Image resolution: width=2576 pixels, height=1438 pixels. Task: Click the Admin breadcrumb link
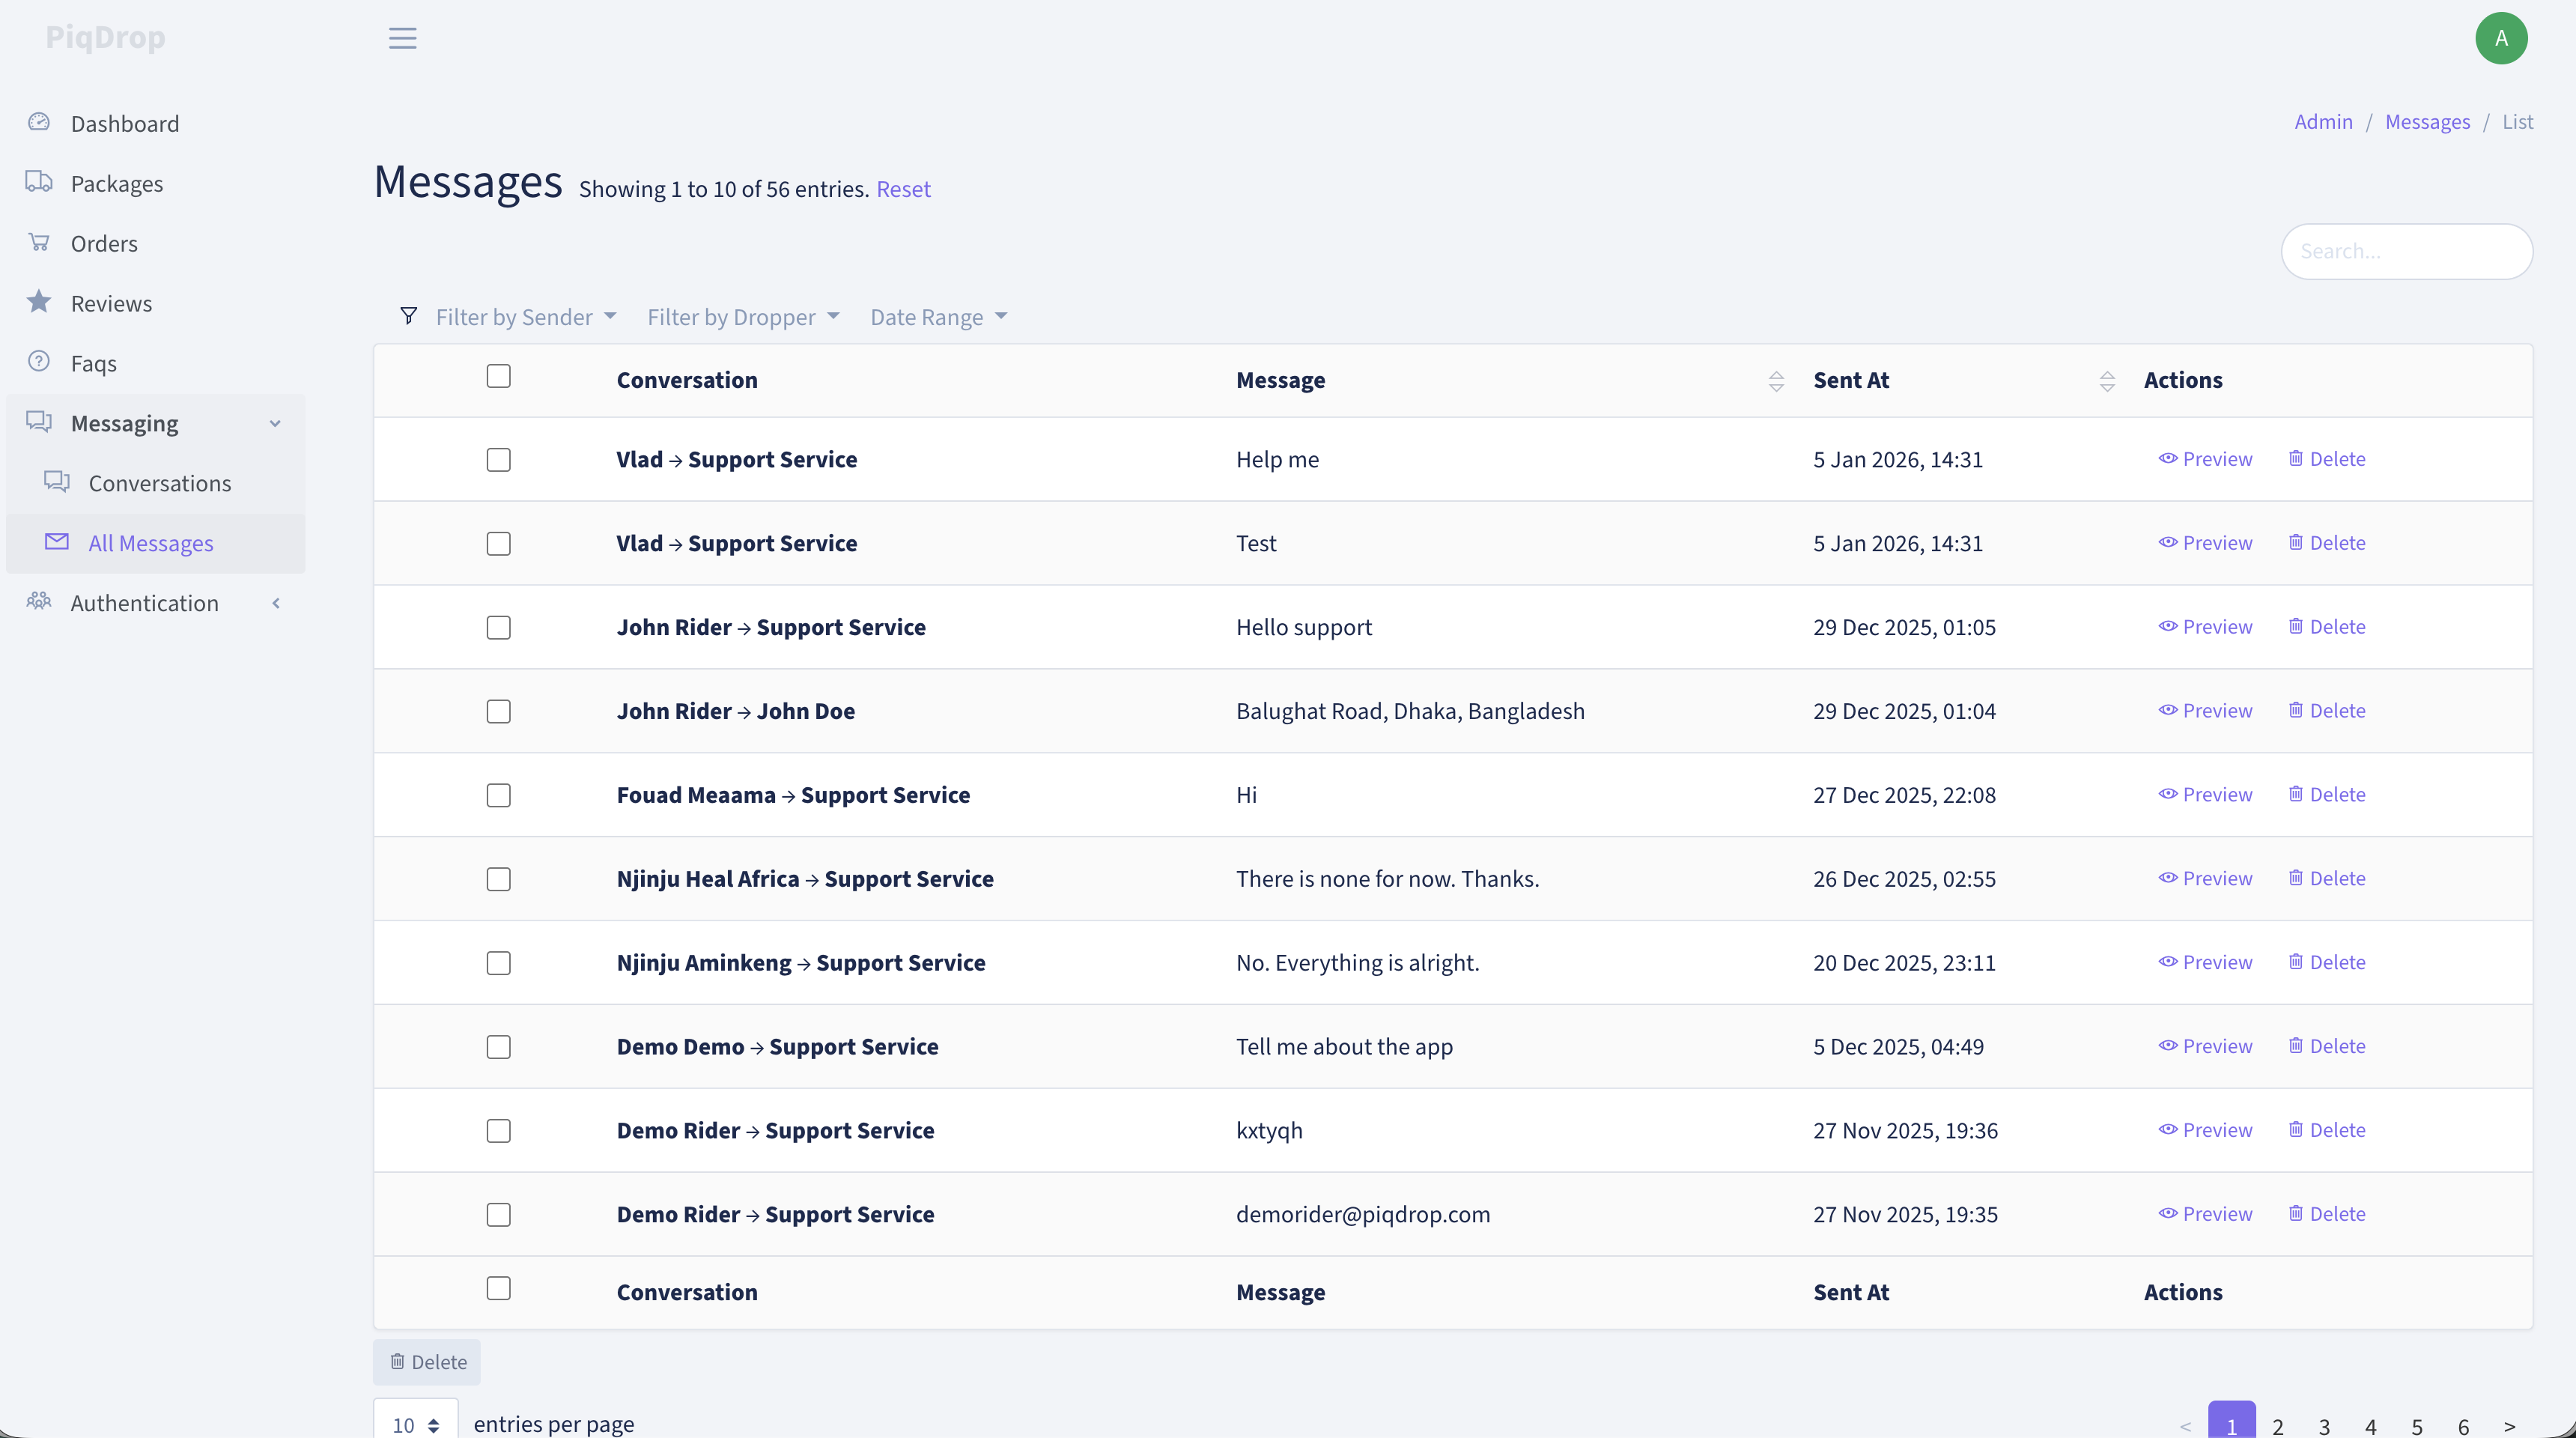2323,122
